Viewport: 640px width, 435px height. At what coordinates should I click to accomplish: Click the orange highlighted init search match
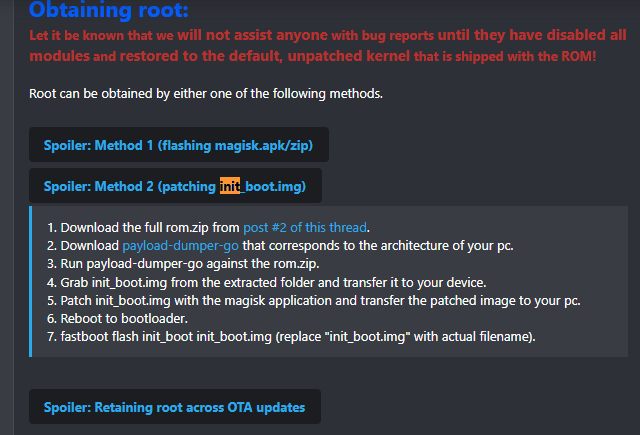230,186
